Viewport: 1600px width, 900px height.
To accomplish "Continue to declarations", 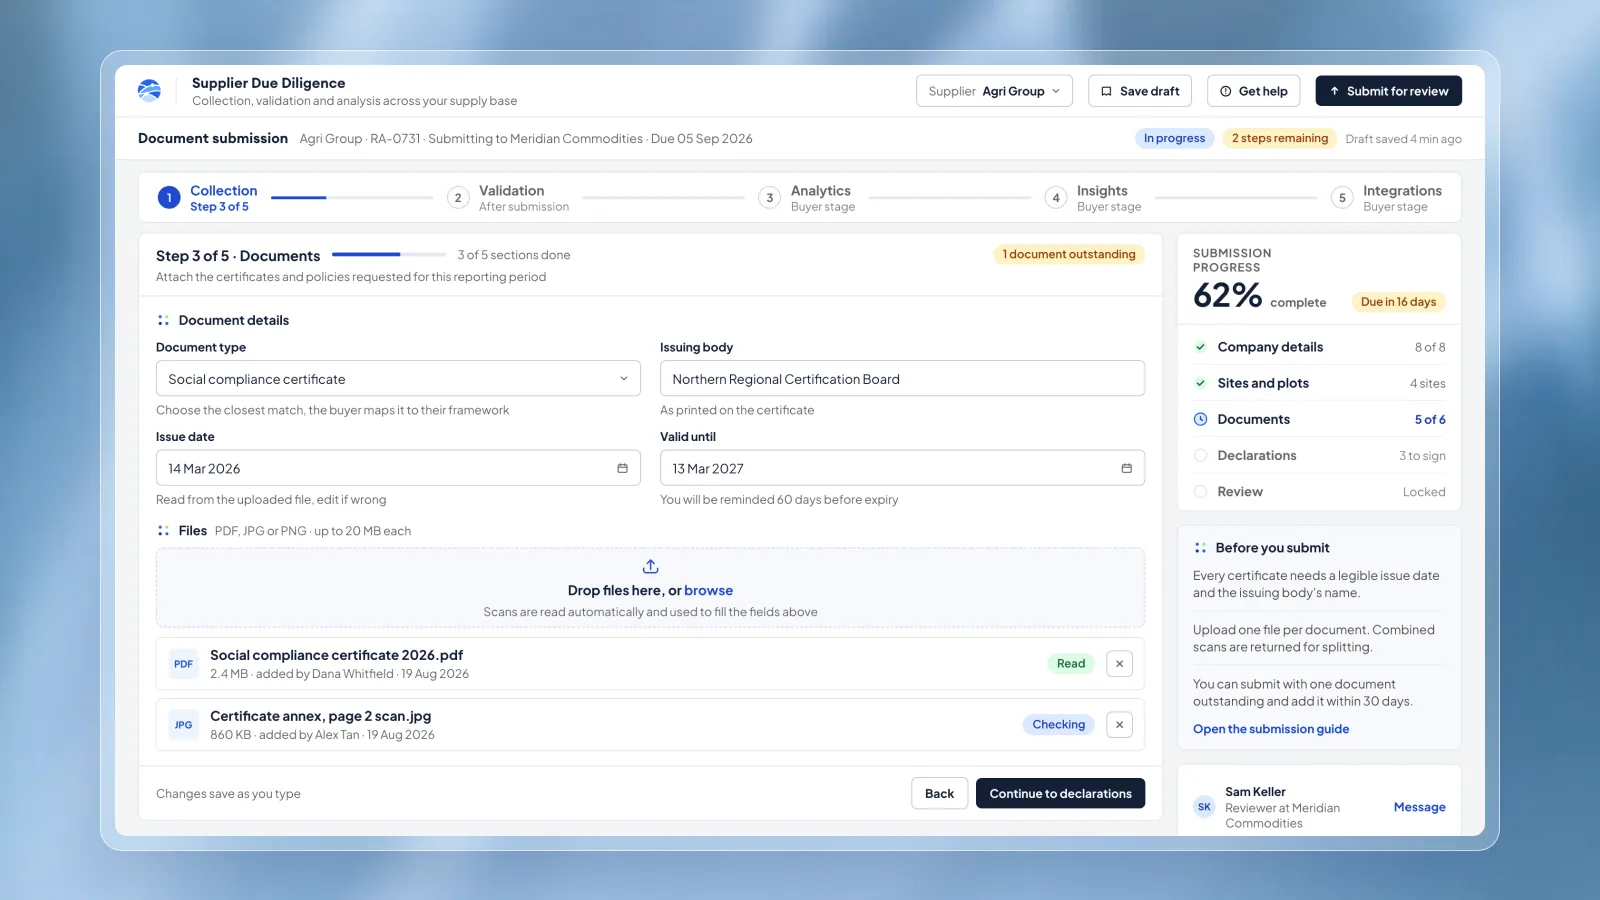I will pos(1060,794).
